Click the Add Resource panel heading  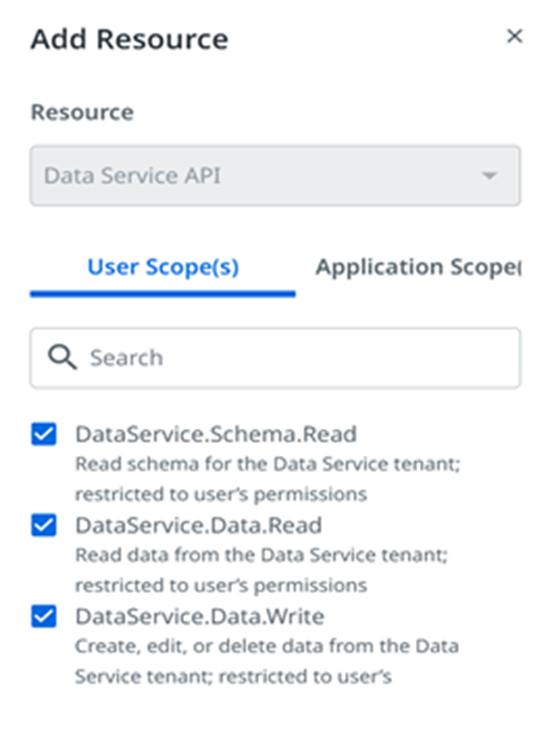[129, 39]
